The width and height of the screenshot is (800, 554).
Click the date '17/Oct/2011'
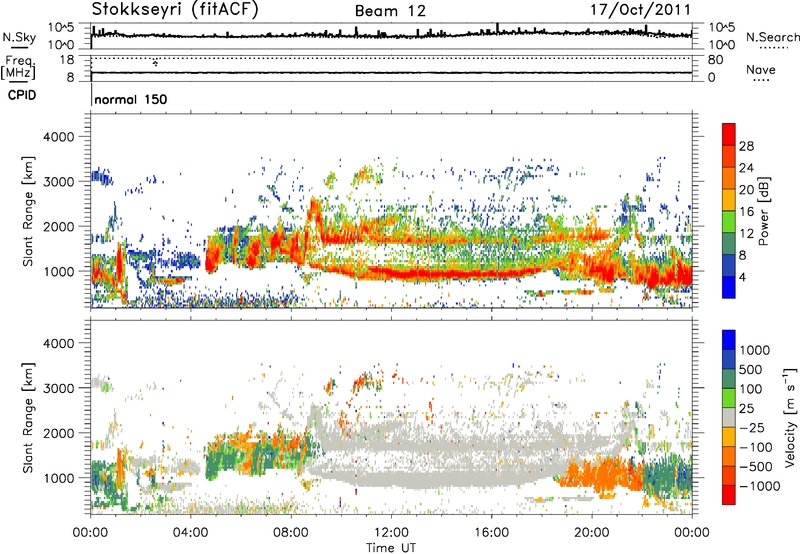[640, 10]
